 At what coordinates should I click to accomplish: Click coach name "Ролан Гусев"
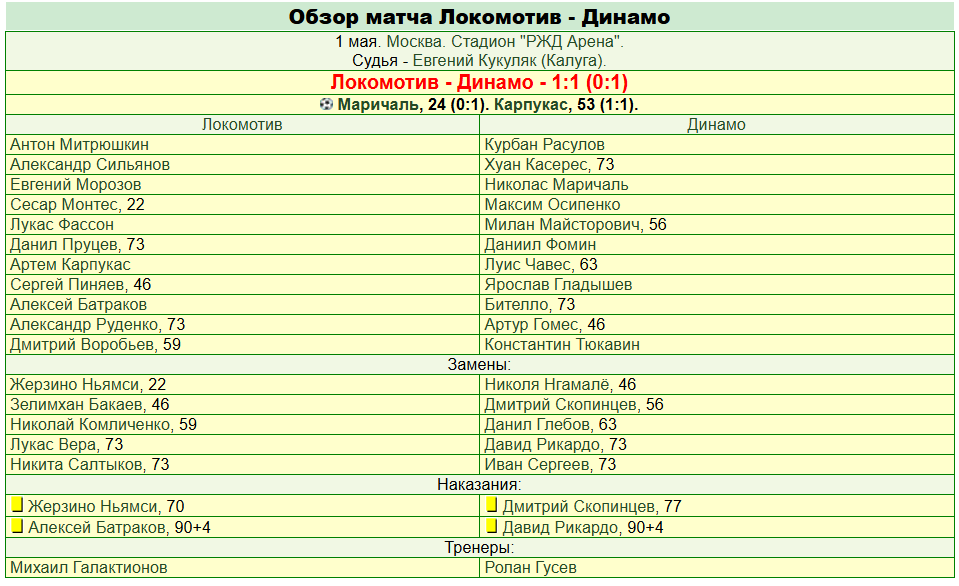click(531, 568)
